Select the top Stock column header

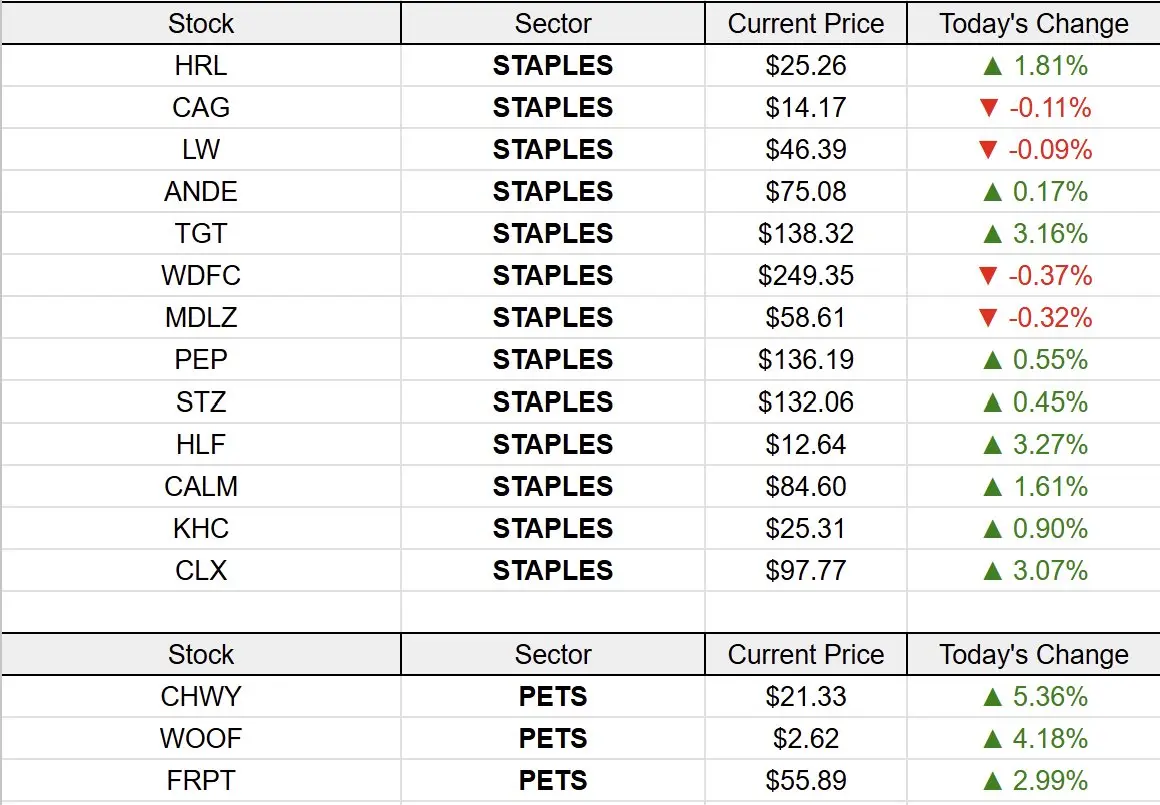click(200, 24)
